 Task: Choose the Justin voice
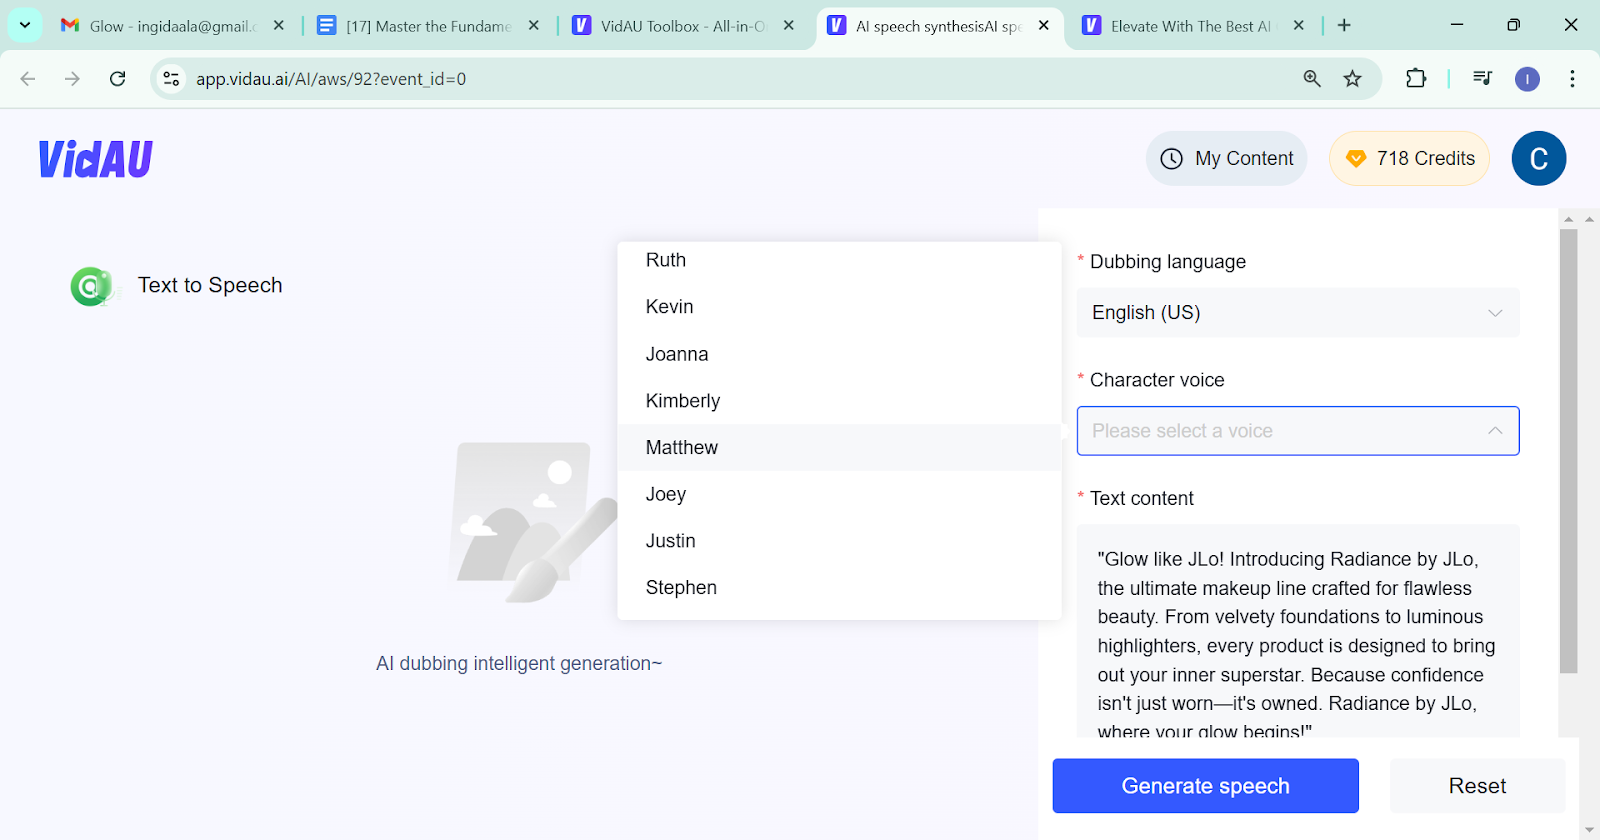coord(839,541)
